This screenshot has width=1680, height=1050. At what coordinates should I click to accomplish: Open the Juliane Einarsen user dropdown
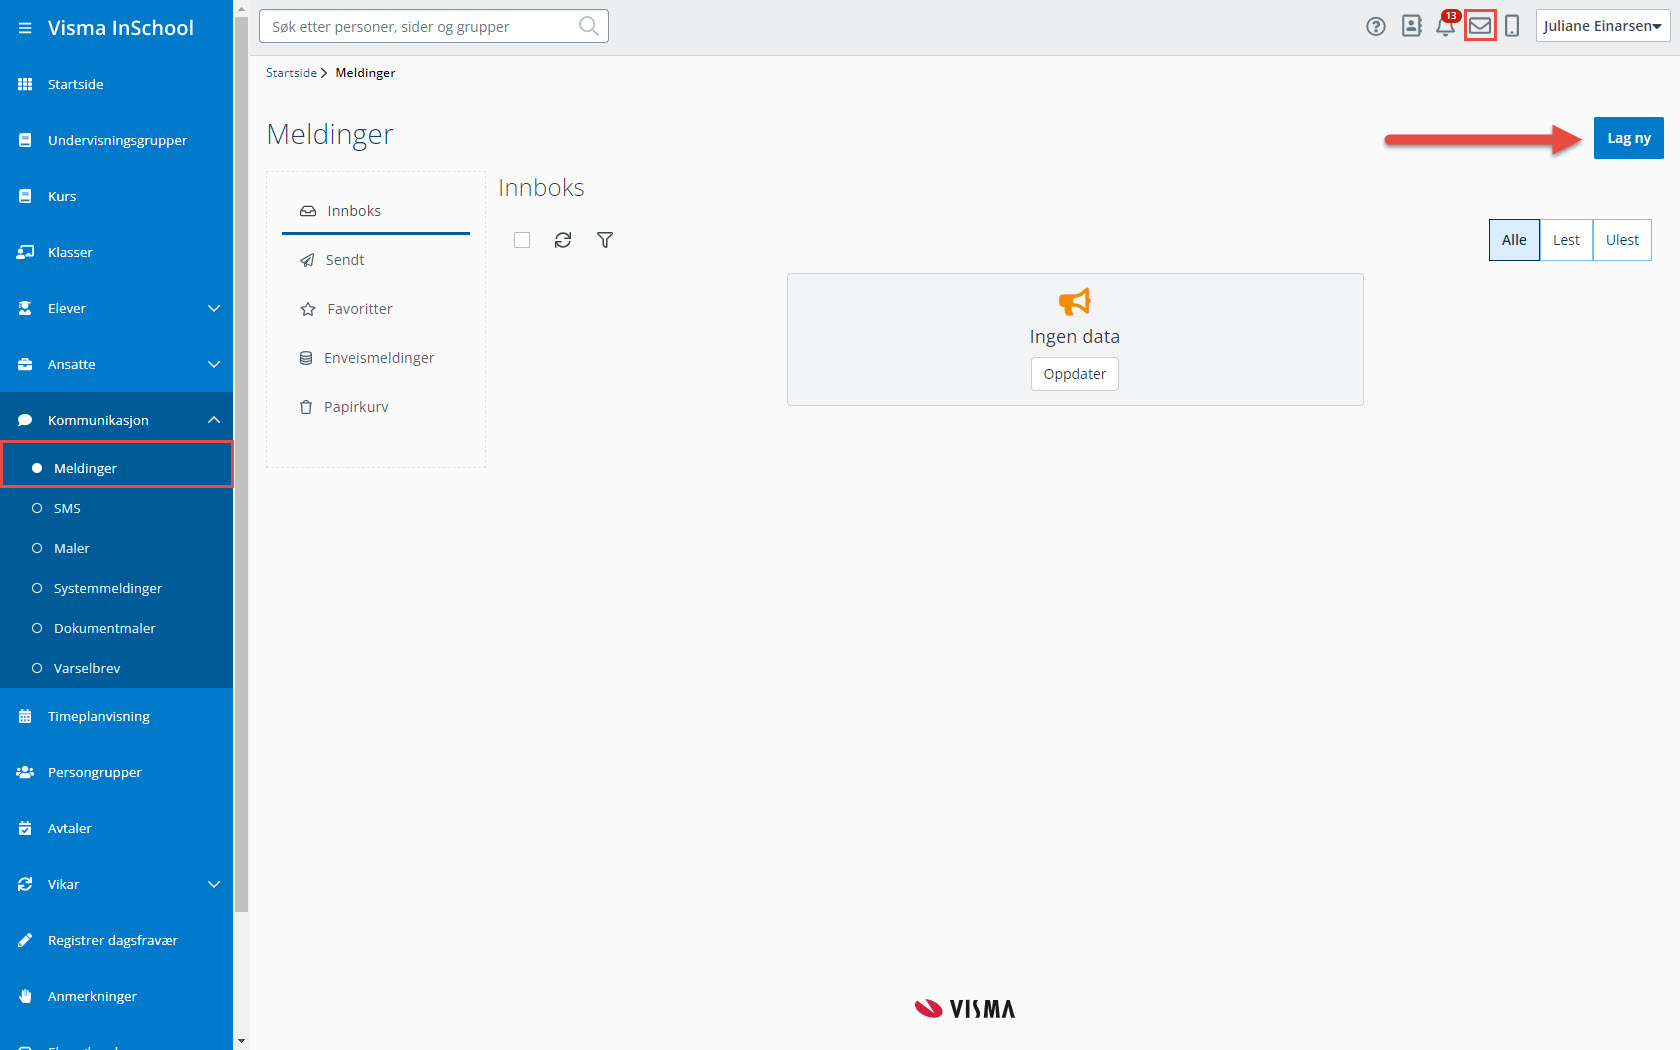(1602, 26)
